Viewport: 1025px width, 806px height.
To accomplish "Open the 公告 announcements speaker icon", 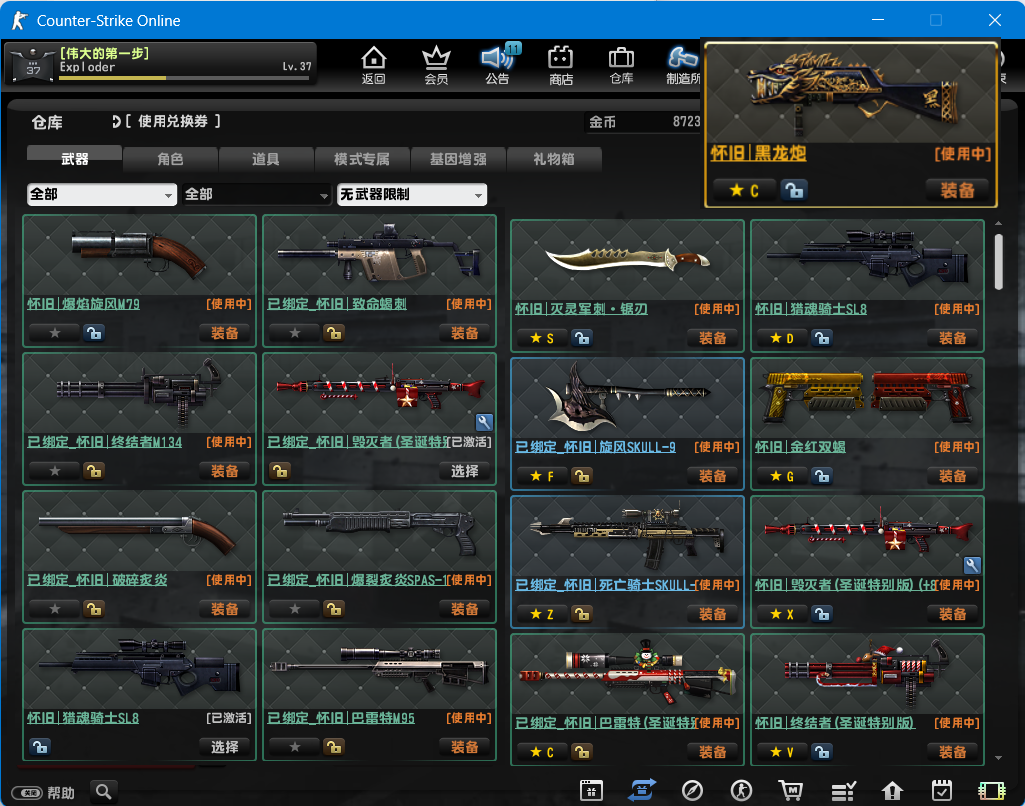I will click(498, 65).
